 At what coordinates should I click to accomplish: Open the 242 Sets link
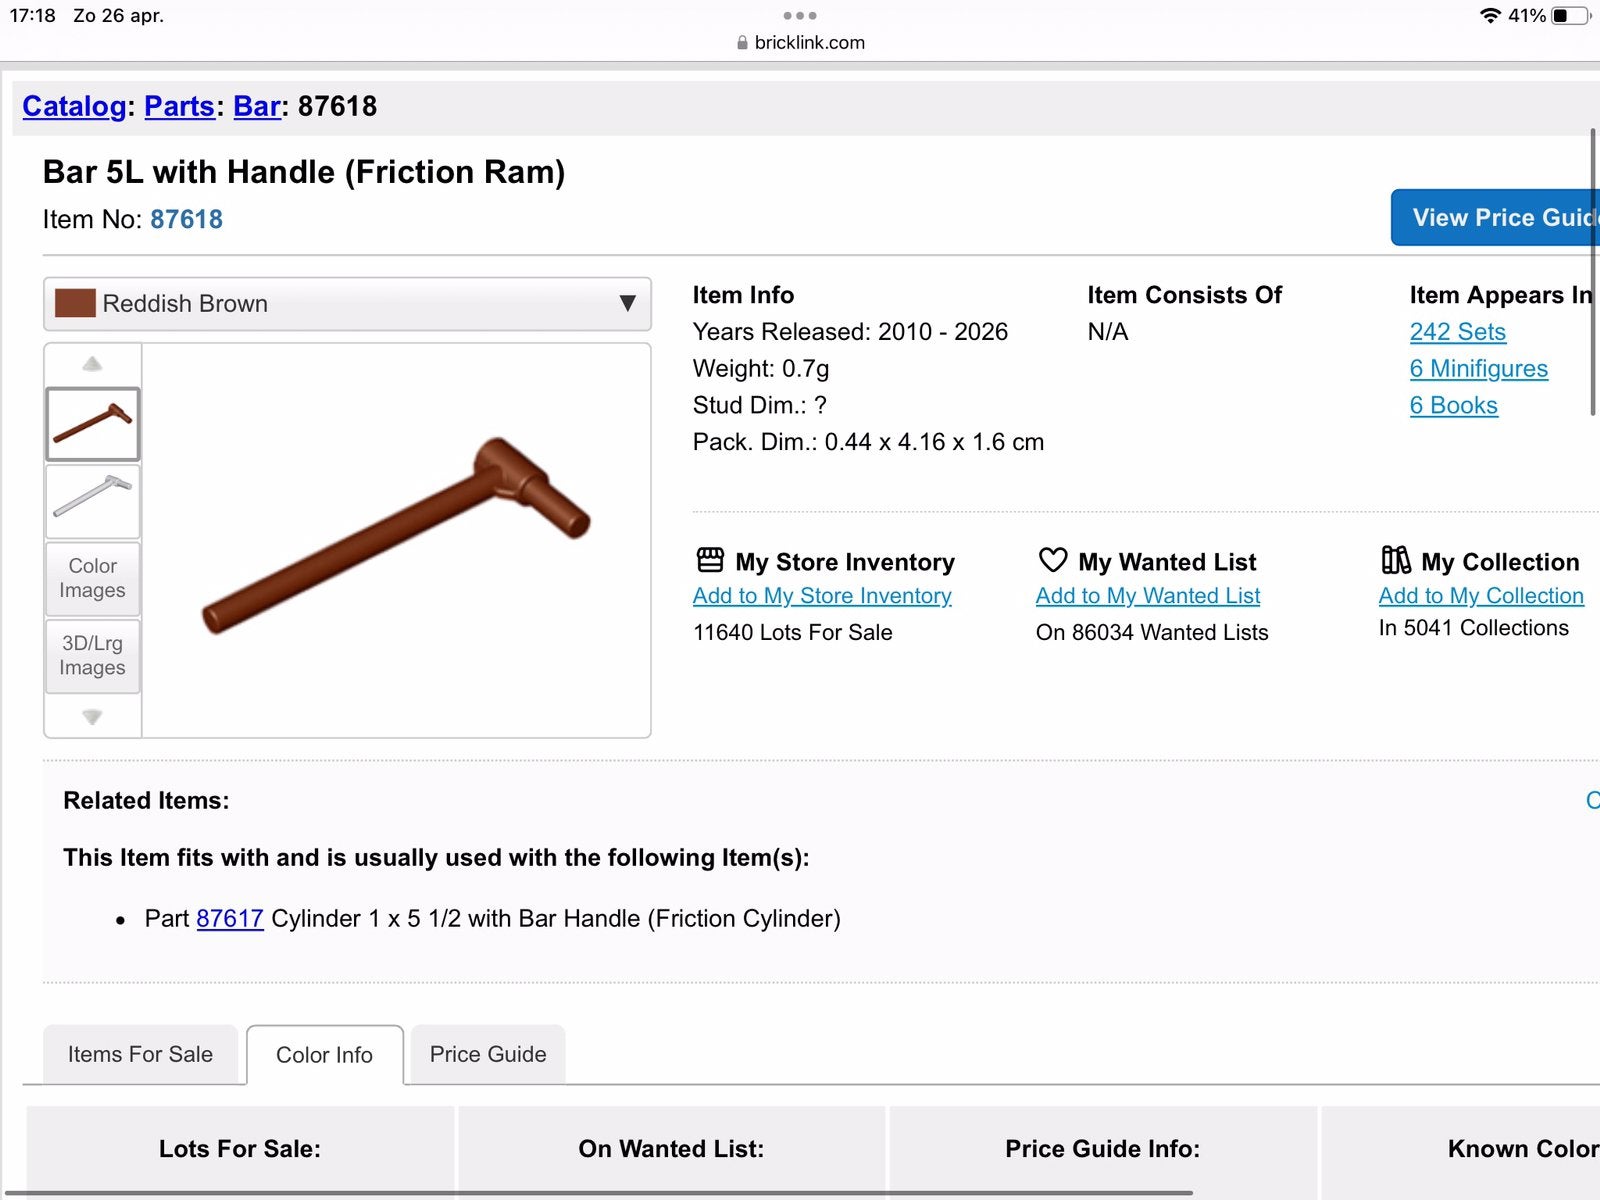click(1458, 332)
